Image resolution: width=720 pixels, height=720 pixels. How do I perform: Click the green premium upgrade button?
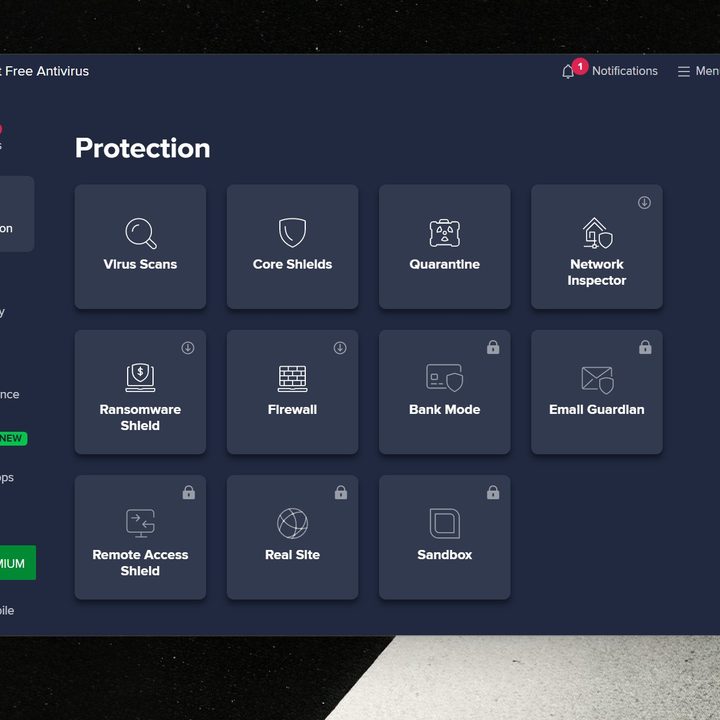pos(17,562)
